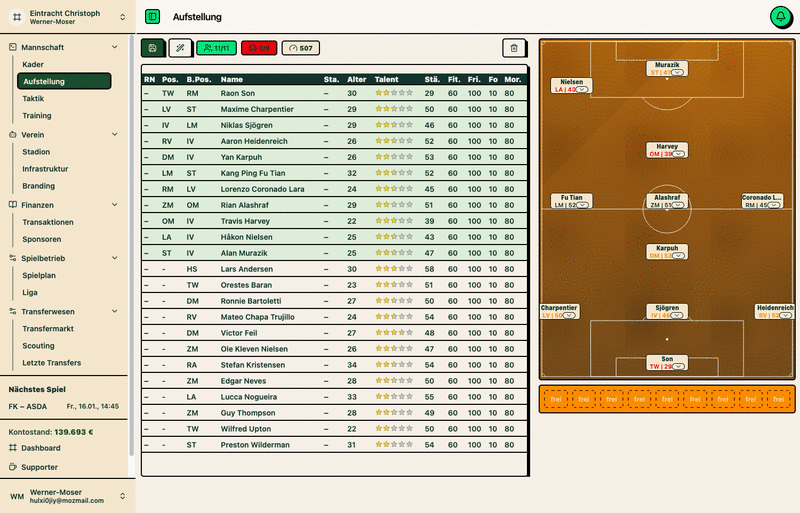The image size is (800, 513).
Task: Select player row Lucca Nogueira
Action: click(x=334, y=397)
